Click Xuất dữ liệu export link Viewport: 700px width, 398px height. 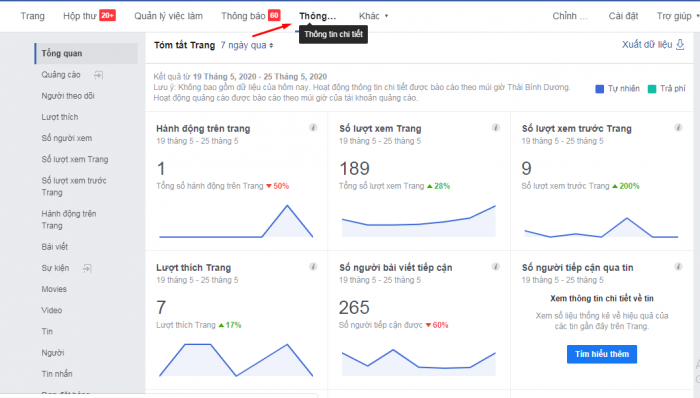click(647, 45)
